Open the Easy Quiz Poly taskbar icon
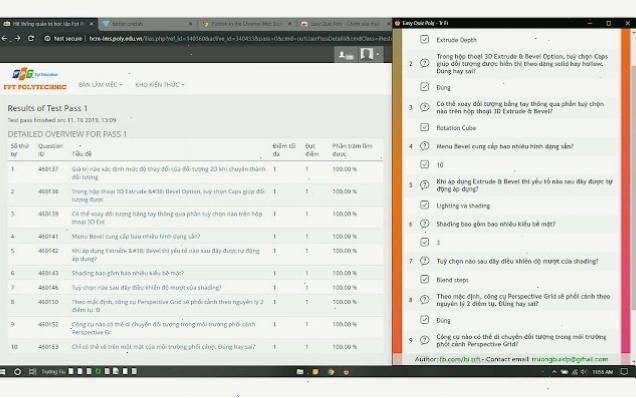 point(346,372)
